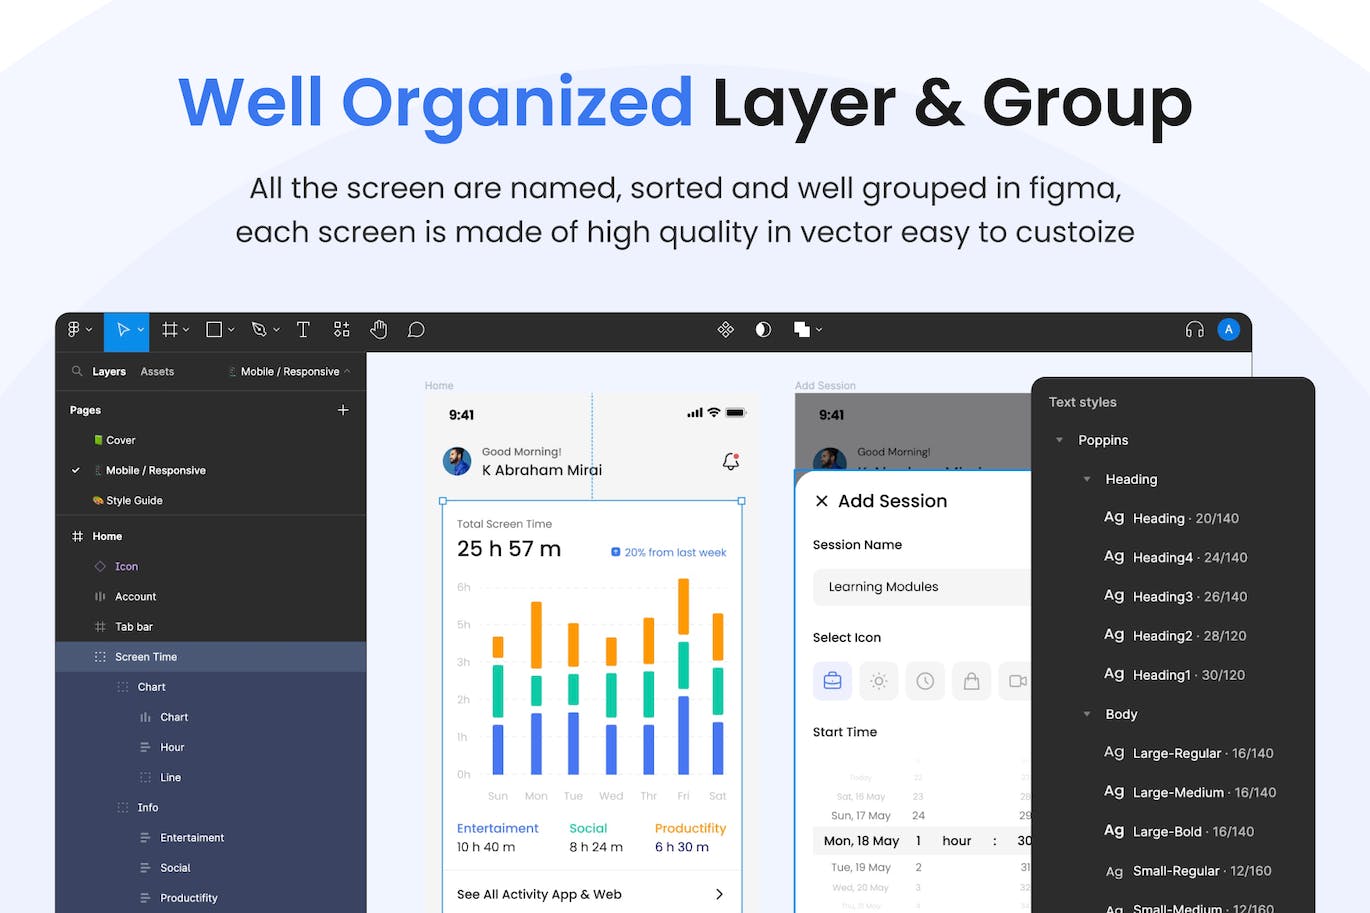The height and width of the screenshot is (913, 1370).
Task: Click the headphones audio icon
Action: point(1194,330)
